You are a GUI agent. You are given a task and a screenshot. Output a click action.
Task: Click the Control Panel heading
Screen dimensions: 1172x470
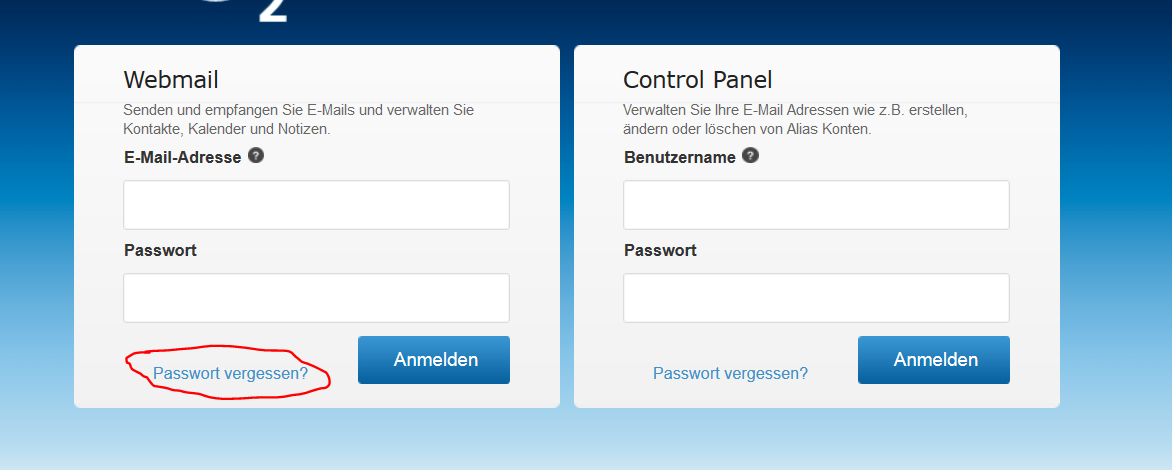click(697, 79)
